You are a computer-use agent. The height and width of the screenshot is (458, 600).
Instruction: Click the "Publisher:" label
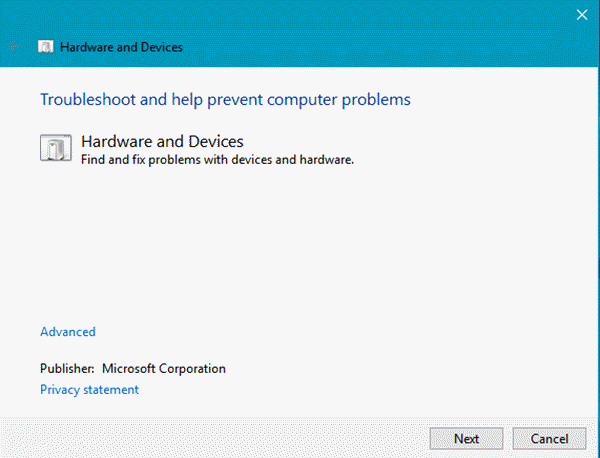click(67, 369)
